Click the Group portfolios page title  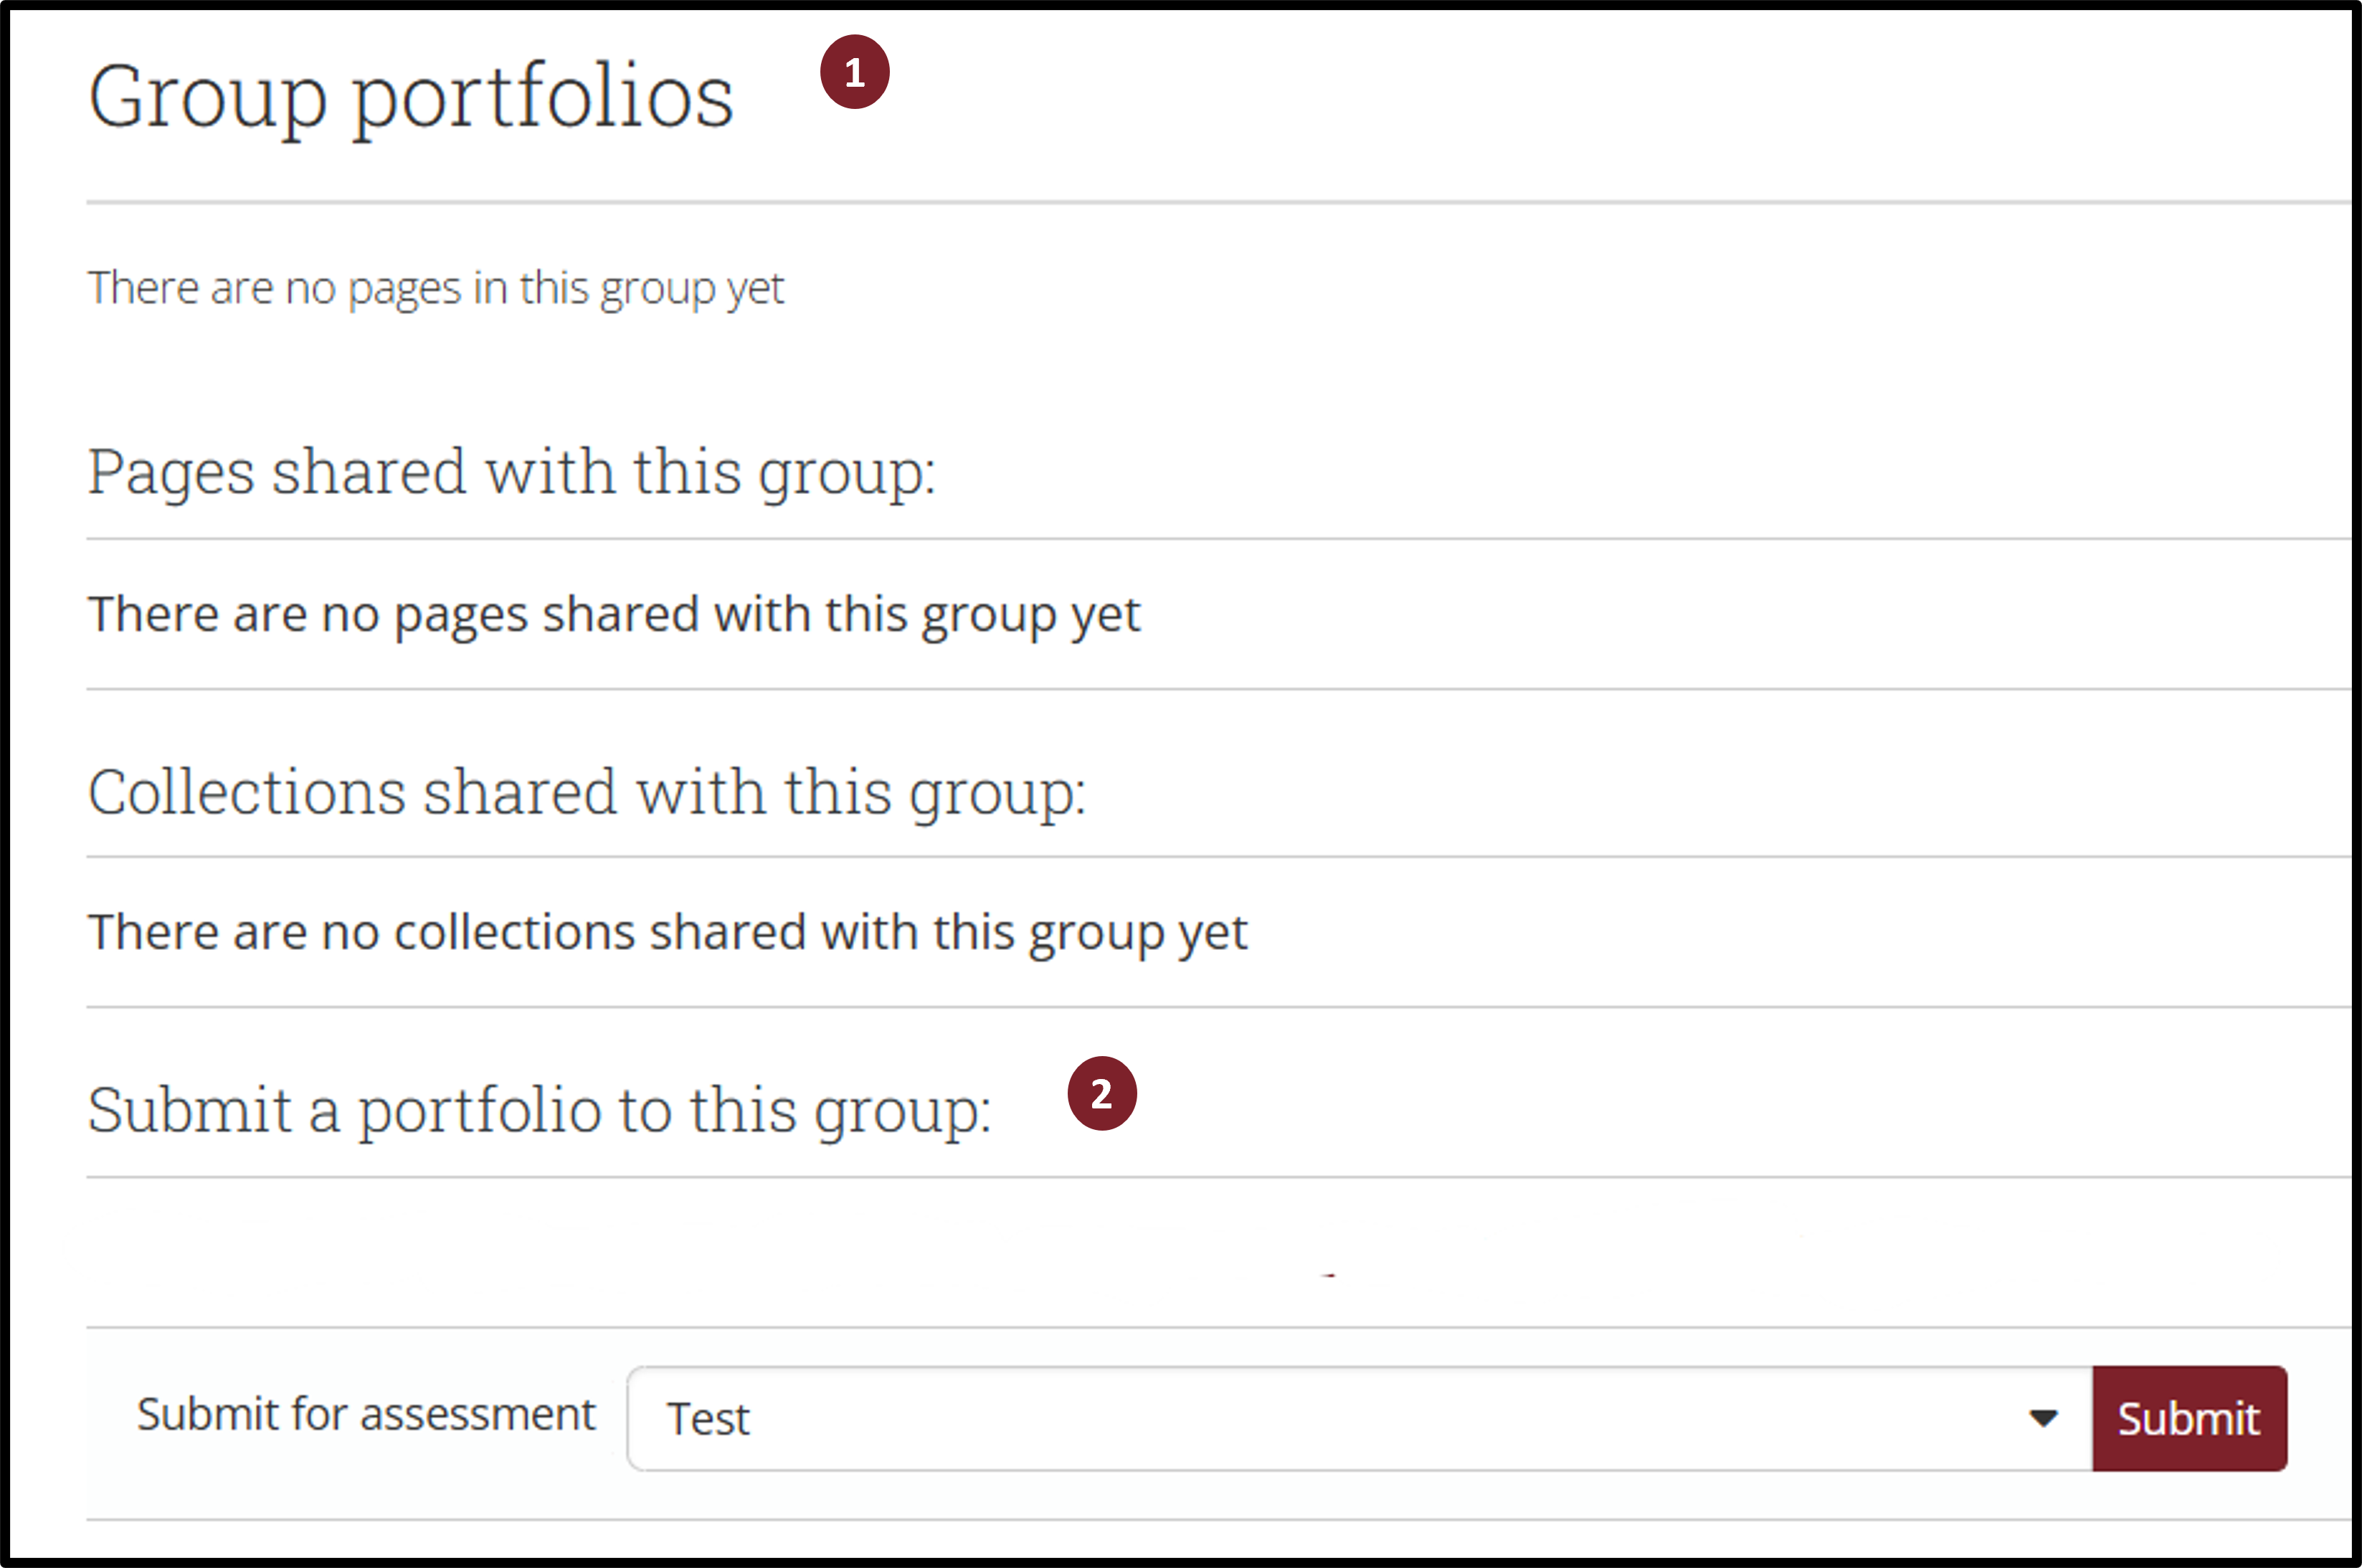(x=411, y=97)
